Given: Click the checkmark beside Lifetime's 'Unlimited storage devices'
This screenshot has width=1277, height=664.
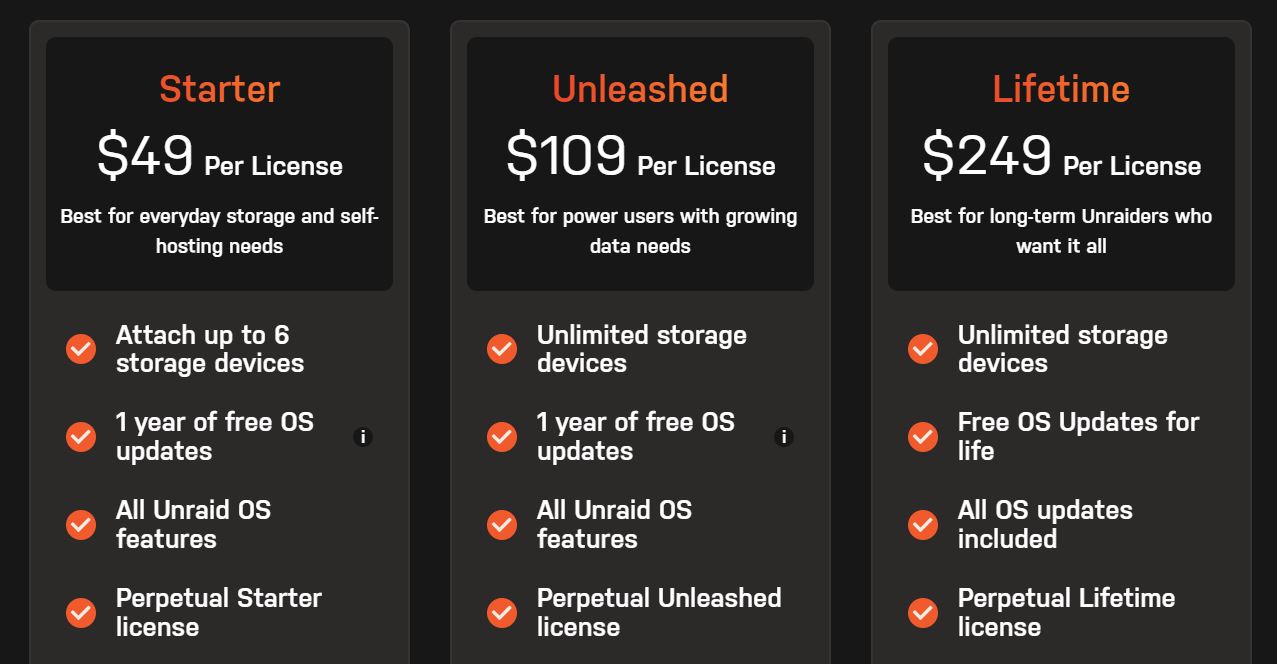Looking at the screenshot, I should click(922, 348).
